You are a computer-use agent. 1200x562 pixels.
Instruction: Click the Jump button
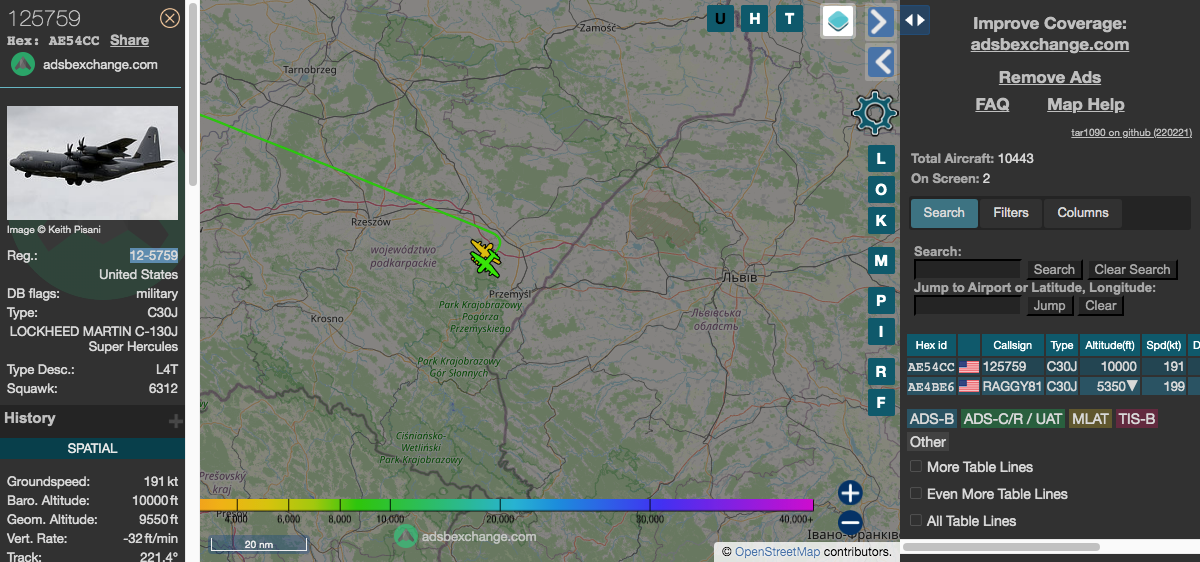pos(1049,306)
